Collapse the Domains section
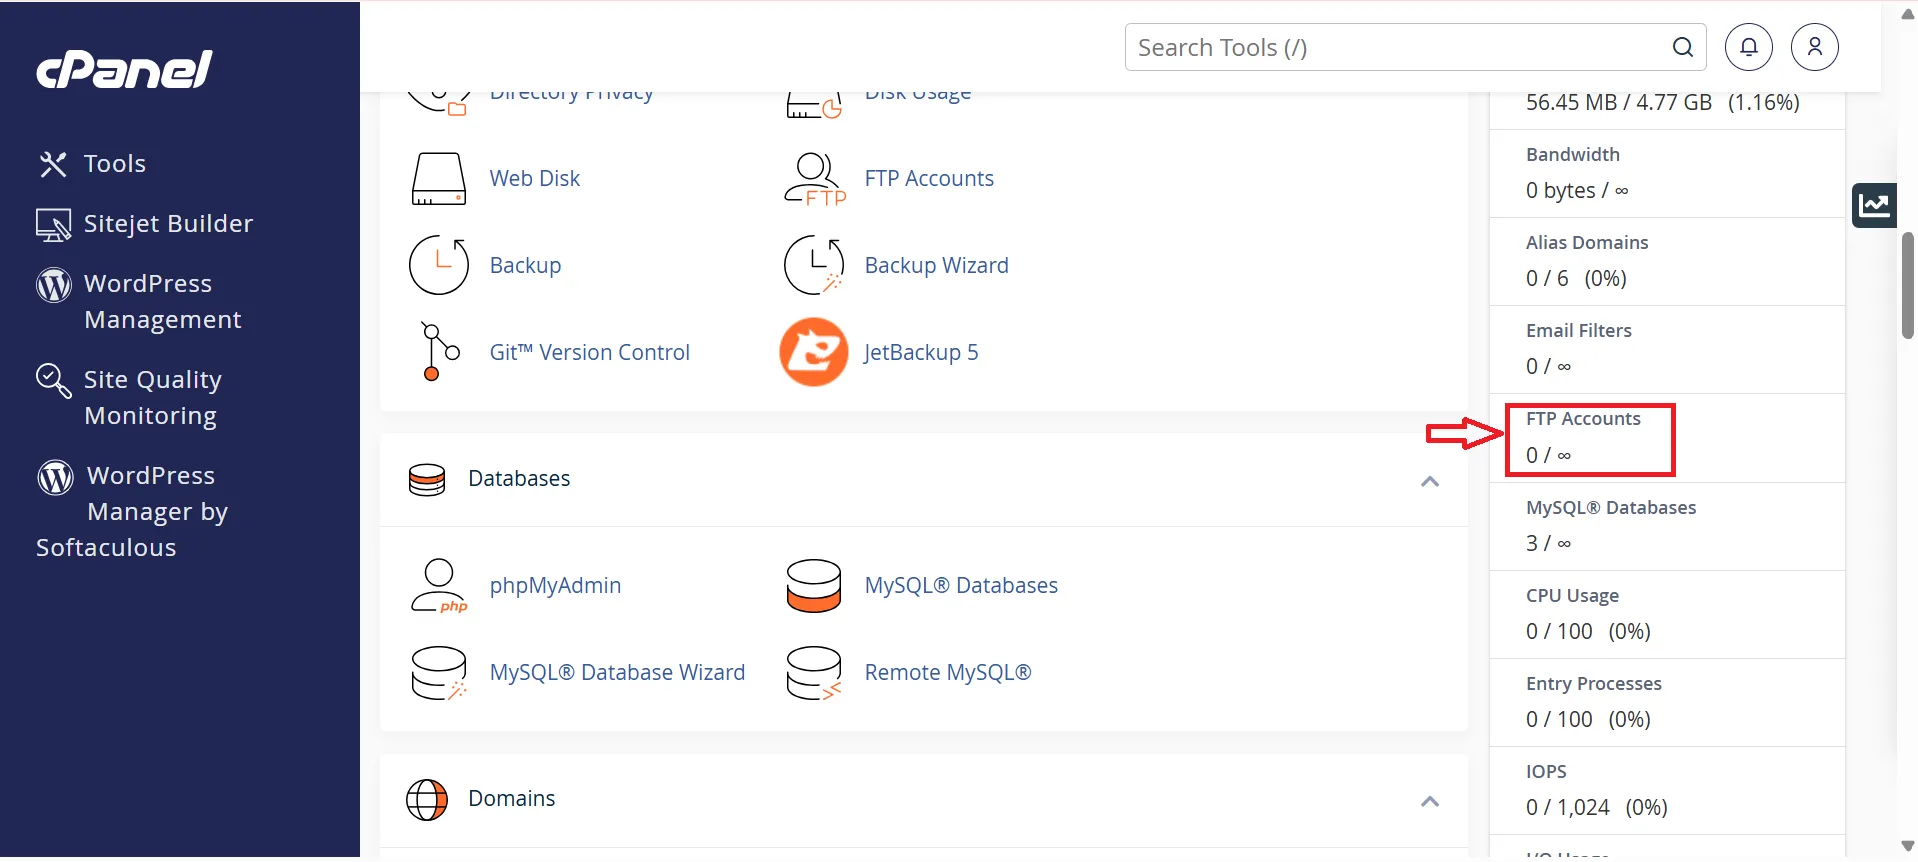Viewport: 1918px width, 862px height. (x=1429, y=802)
